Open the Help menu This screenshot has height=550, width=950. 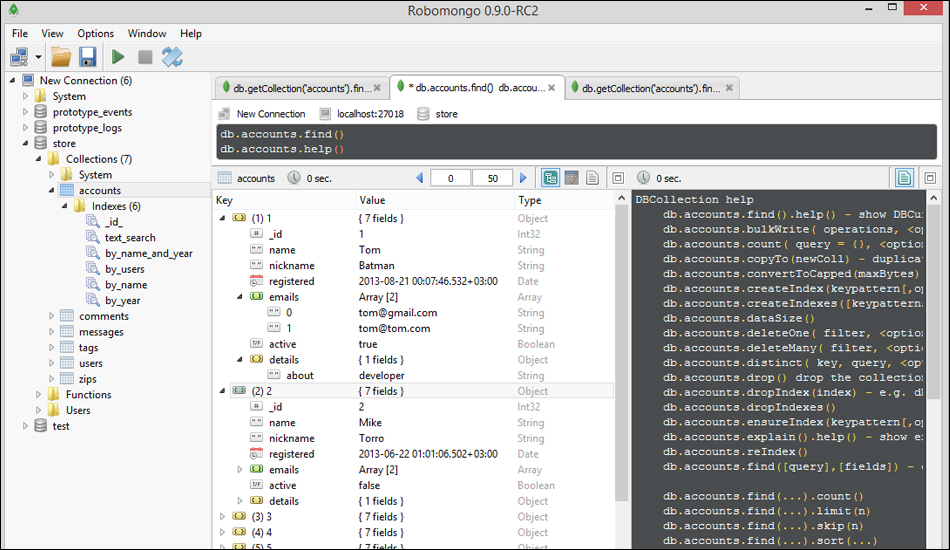coord(191,33)
